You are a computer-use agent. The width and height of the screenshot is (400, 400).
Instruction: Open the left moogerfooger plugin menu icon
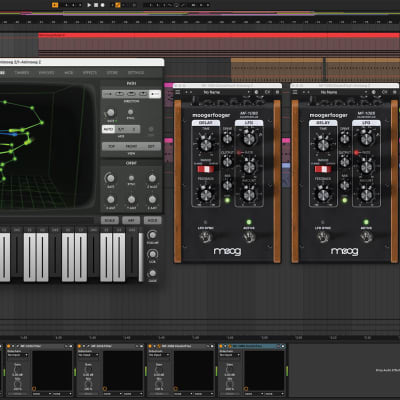[178, 92]
